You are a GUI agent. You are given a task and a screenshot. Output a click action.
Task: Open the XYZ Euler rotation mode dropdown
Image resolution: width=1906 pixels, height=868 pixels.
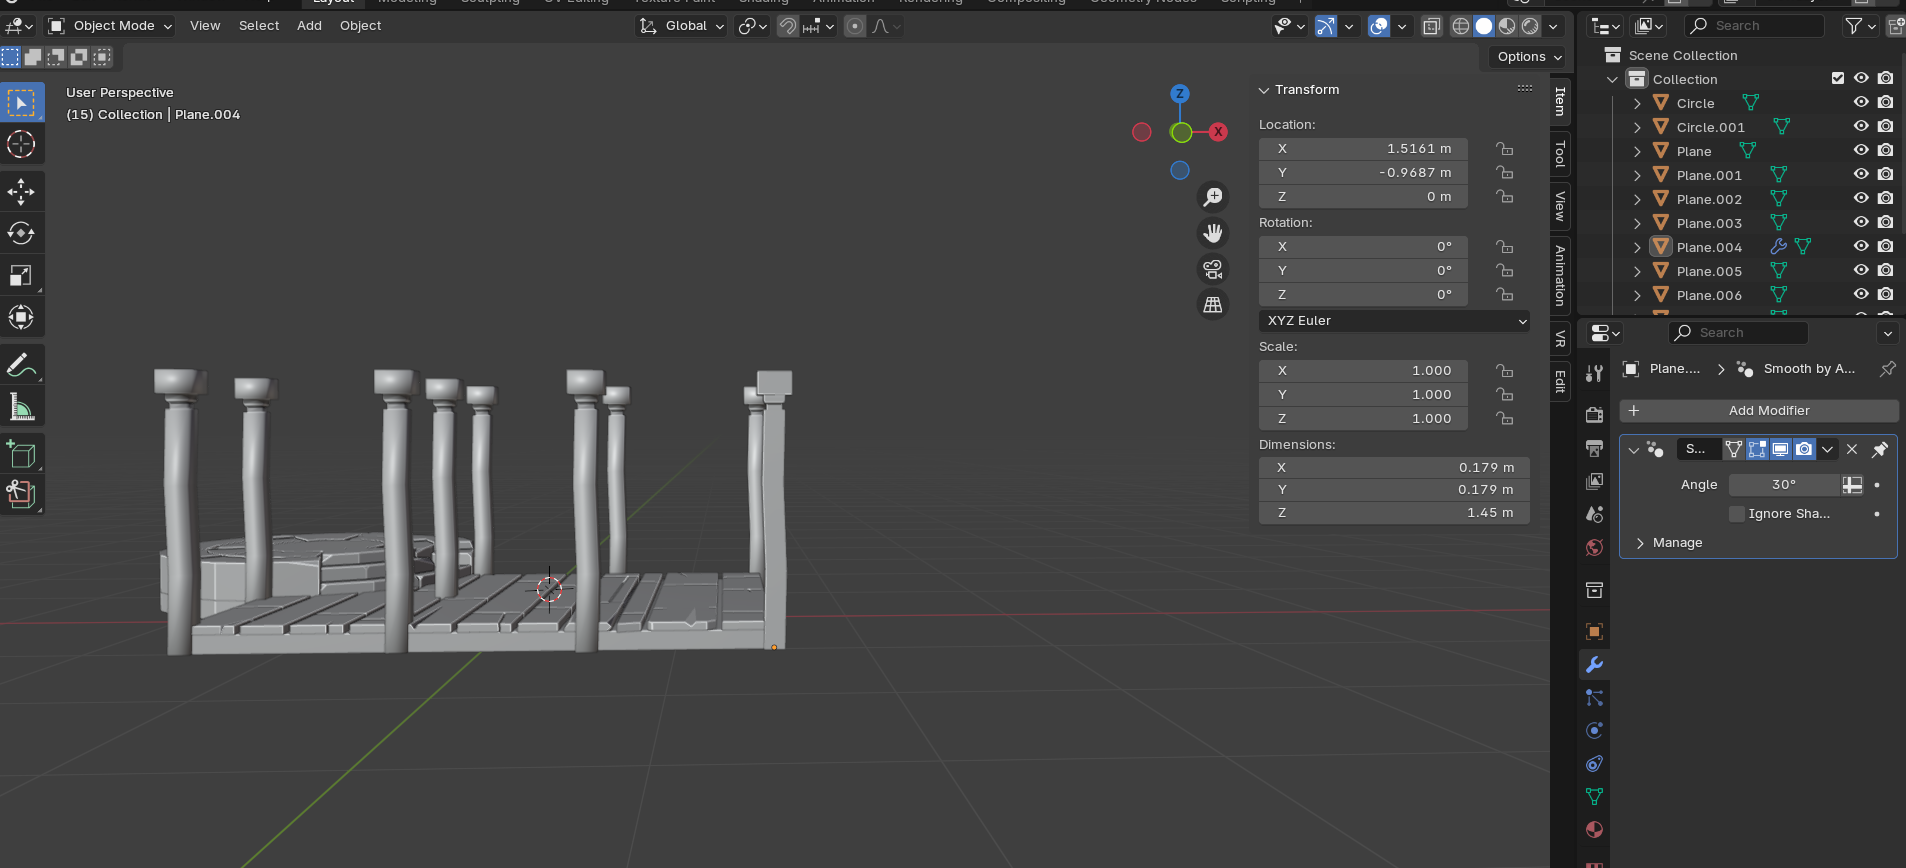point(1394,321)
